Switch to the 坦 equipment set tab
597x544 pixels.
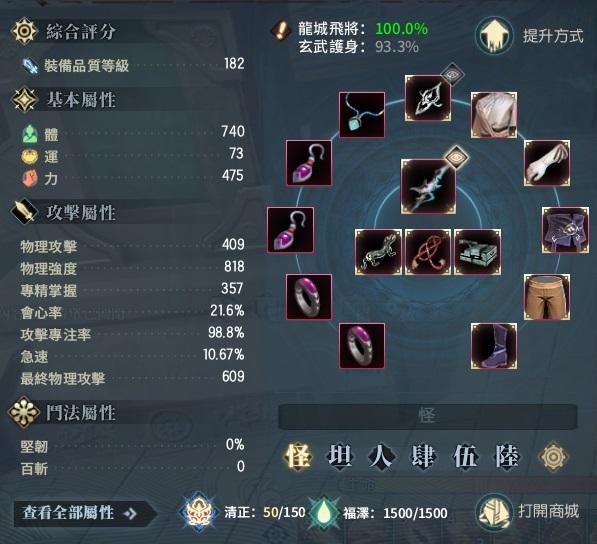click(x=340, y=456)
